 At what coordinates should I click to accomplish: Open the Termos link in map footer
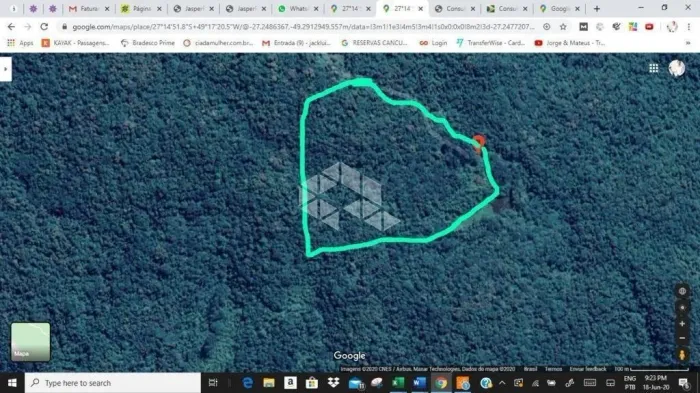point(553,369)
